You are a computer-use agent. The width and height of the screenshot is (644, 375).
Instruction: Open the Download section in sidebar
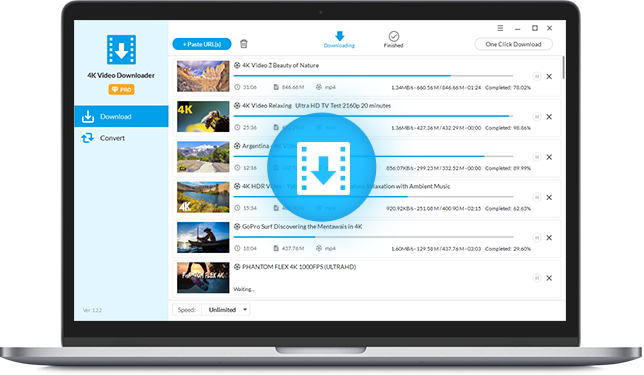121,116
